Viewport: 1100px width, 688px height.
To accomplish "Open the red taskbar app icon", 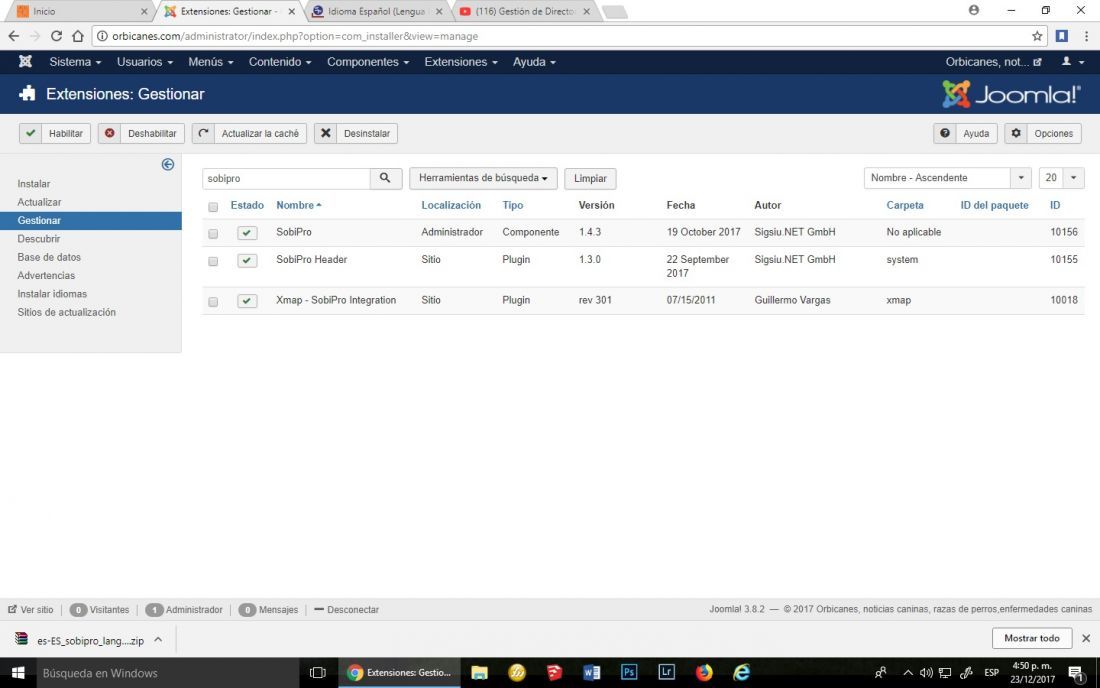I will pyautogui.click(x=554, y=673).
